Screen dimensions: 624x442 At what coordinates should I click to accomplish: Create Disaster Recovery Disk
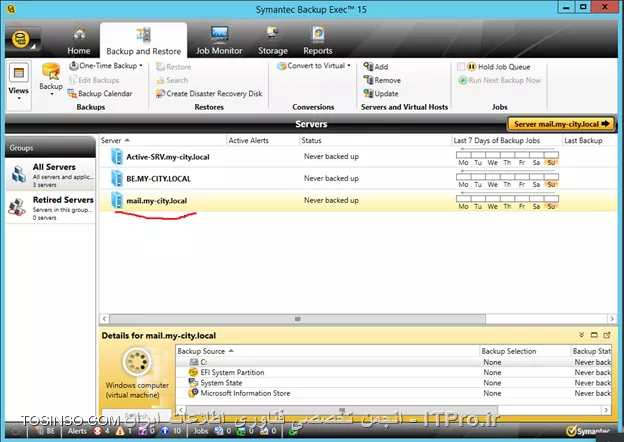209,93
